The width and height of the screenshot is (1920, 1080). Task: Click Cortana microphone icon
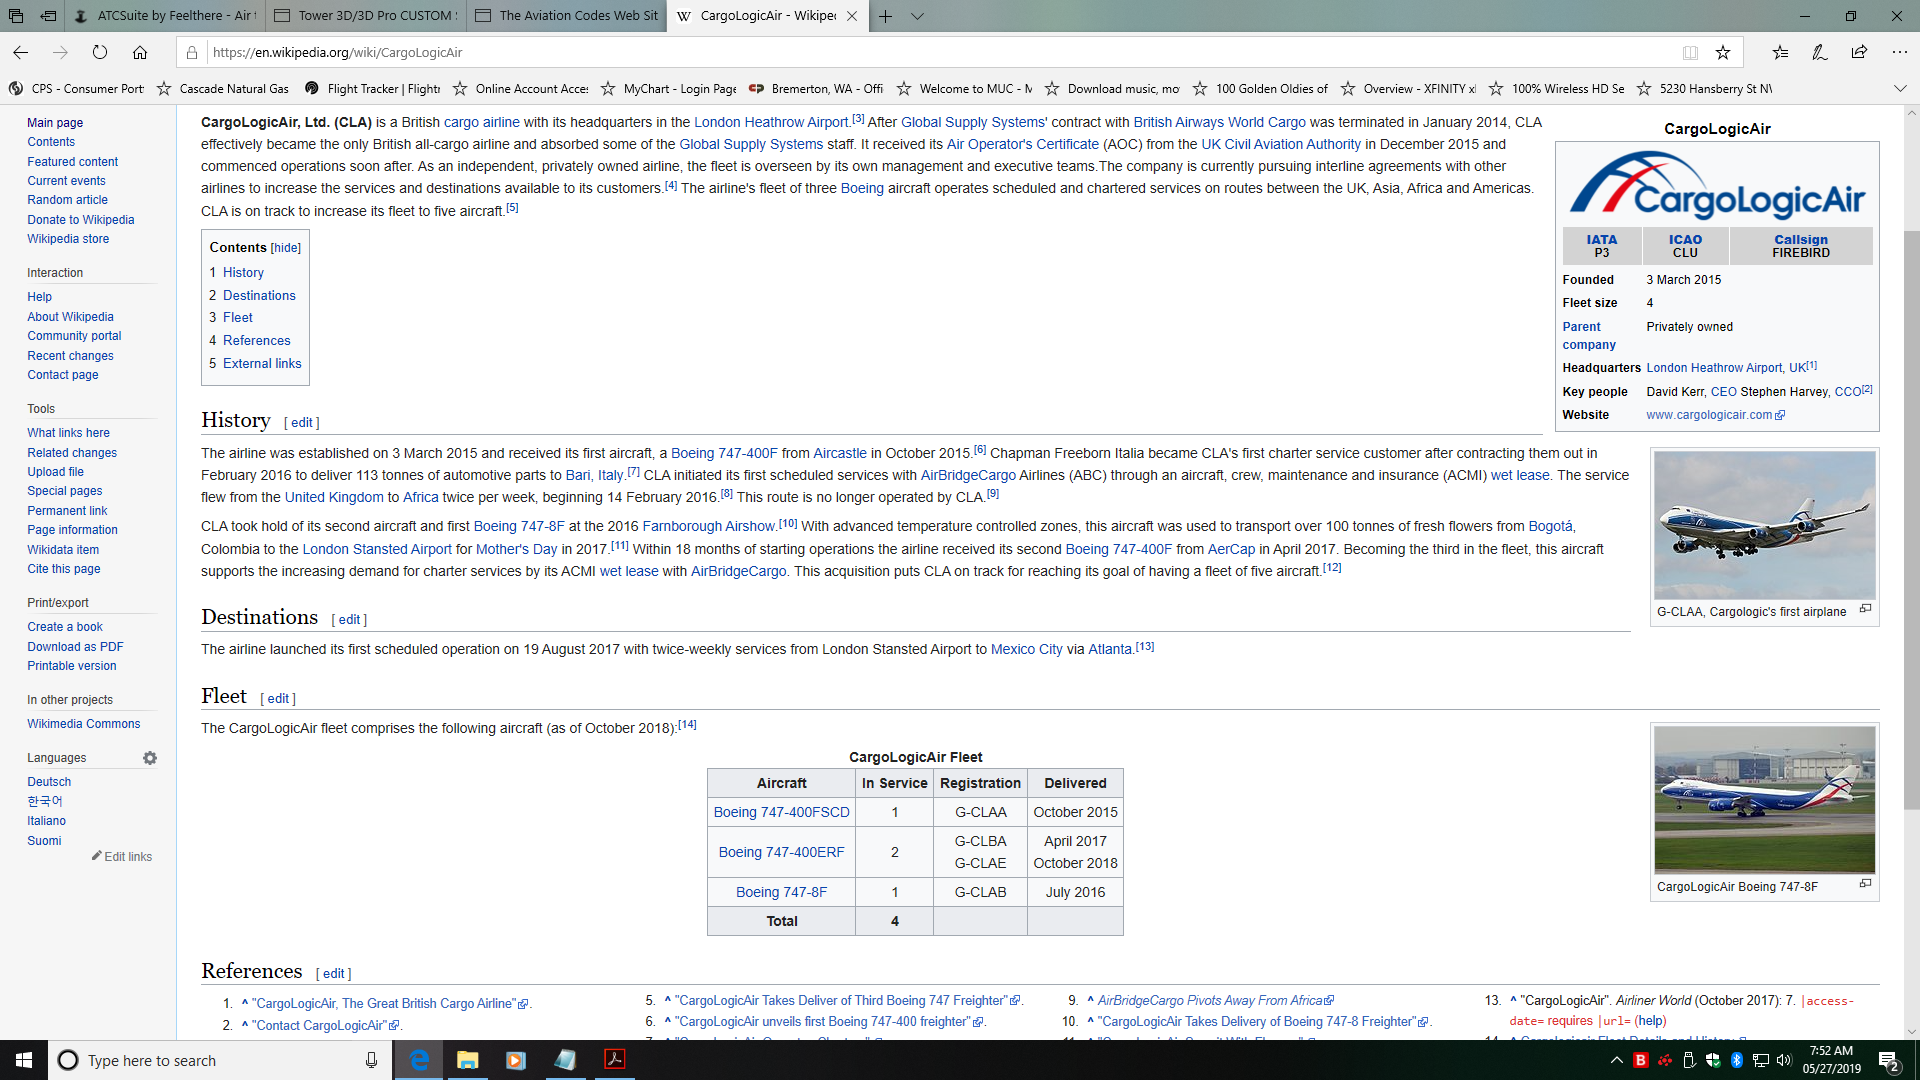click(x=371, y=1060)
